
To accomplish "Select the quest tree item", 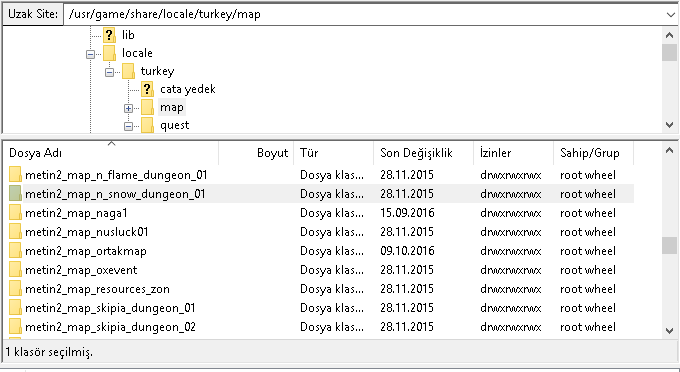I will click(175, 125).
